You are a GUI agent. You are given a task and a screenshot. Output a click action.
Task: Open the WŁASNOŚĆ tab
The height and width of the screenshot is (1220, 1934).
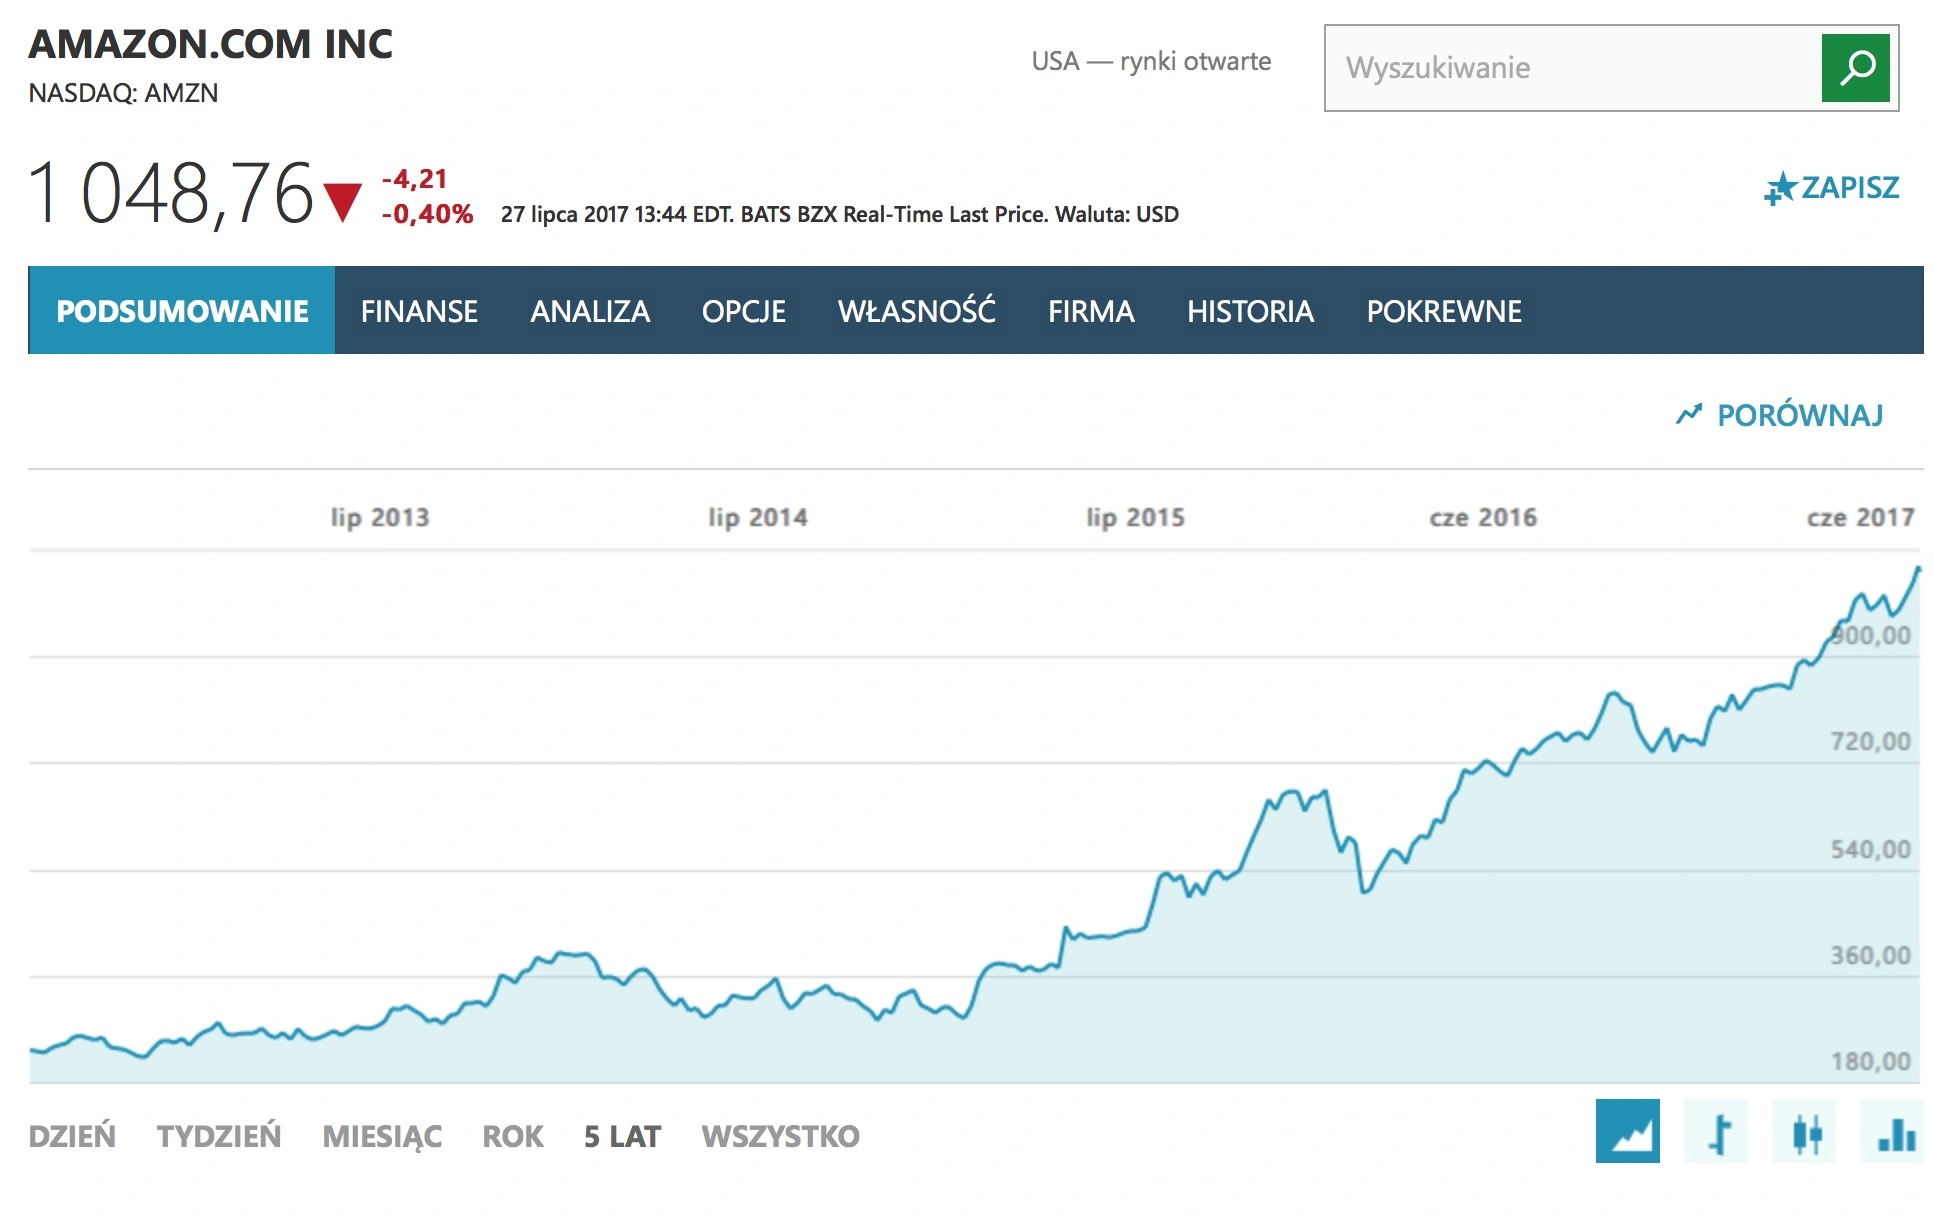917,311
